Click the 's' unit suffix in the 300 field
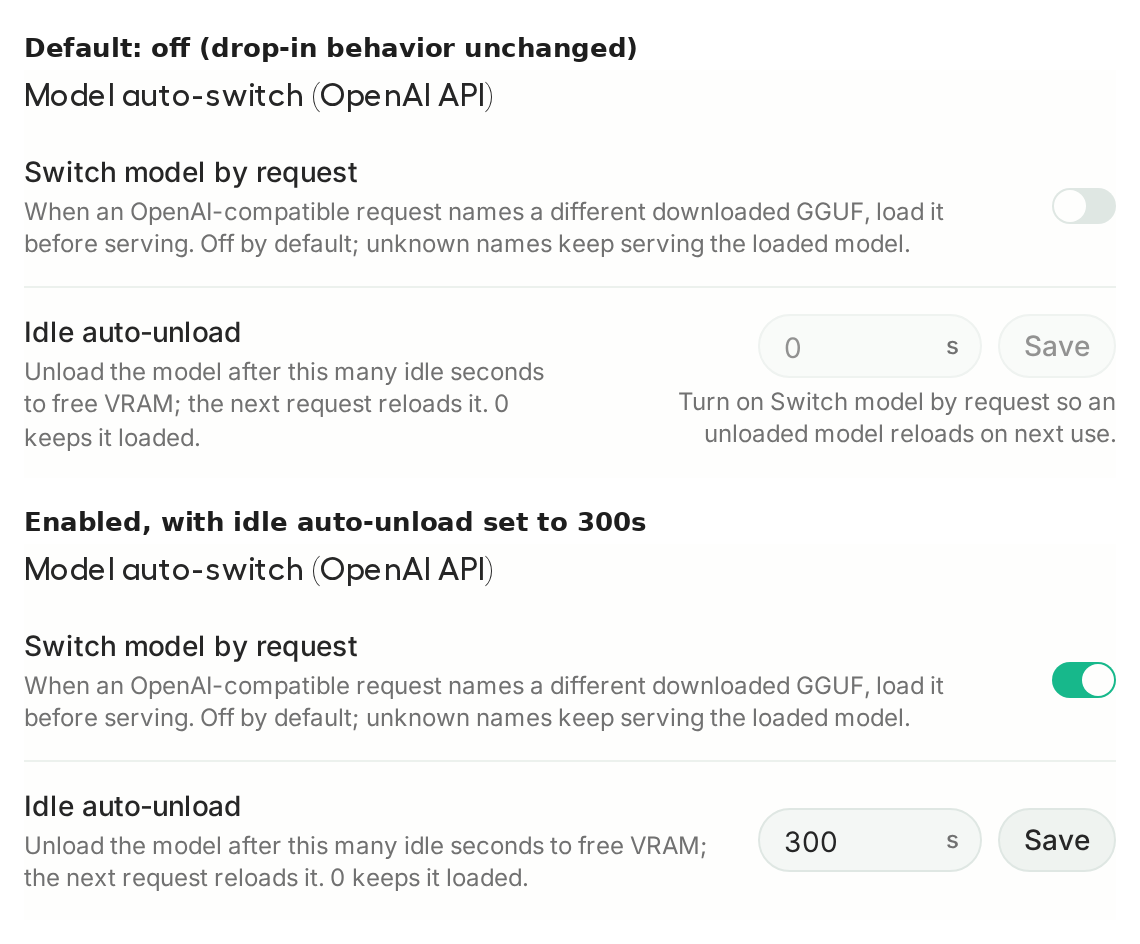1140x944 pixels. [x=952, y=841]
